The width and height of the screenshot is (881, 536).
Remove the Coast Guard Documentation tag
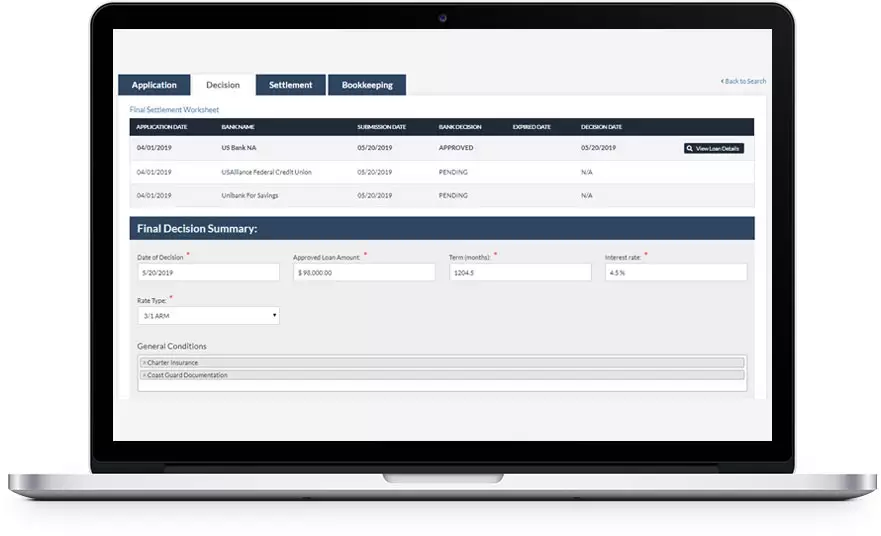click(144, 375)
